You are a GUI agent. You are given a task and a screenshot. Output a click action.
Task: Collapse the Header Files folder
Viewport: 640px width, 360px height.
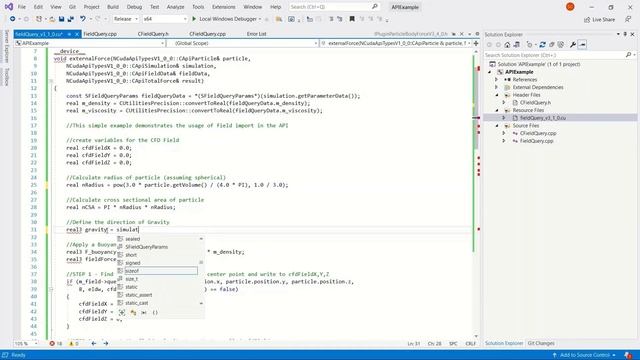(497, 95)
